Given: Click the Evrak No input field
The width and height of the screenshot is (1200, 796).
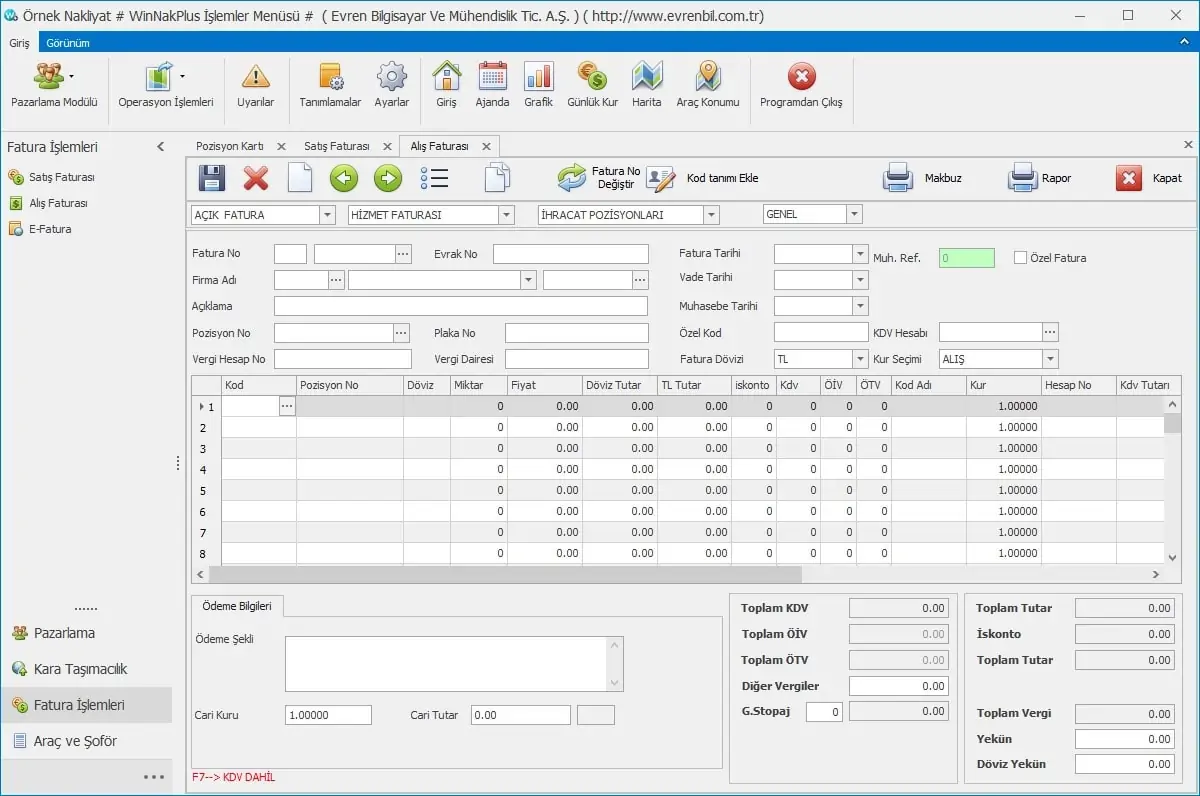Looking at the screenshot, I should 571,254.
